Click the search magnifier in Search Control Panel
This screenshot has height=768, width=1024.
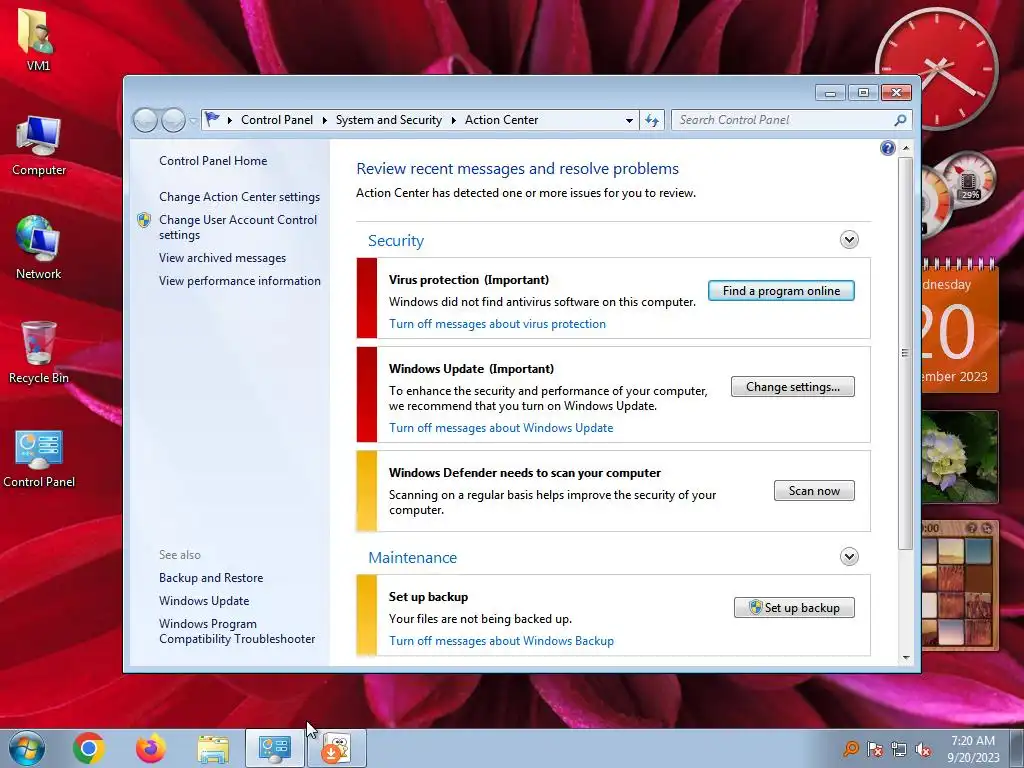point(900,120)
